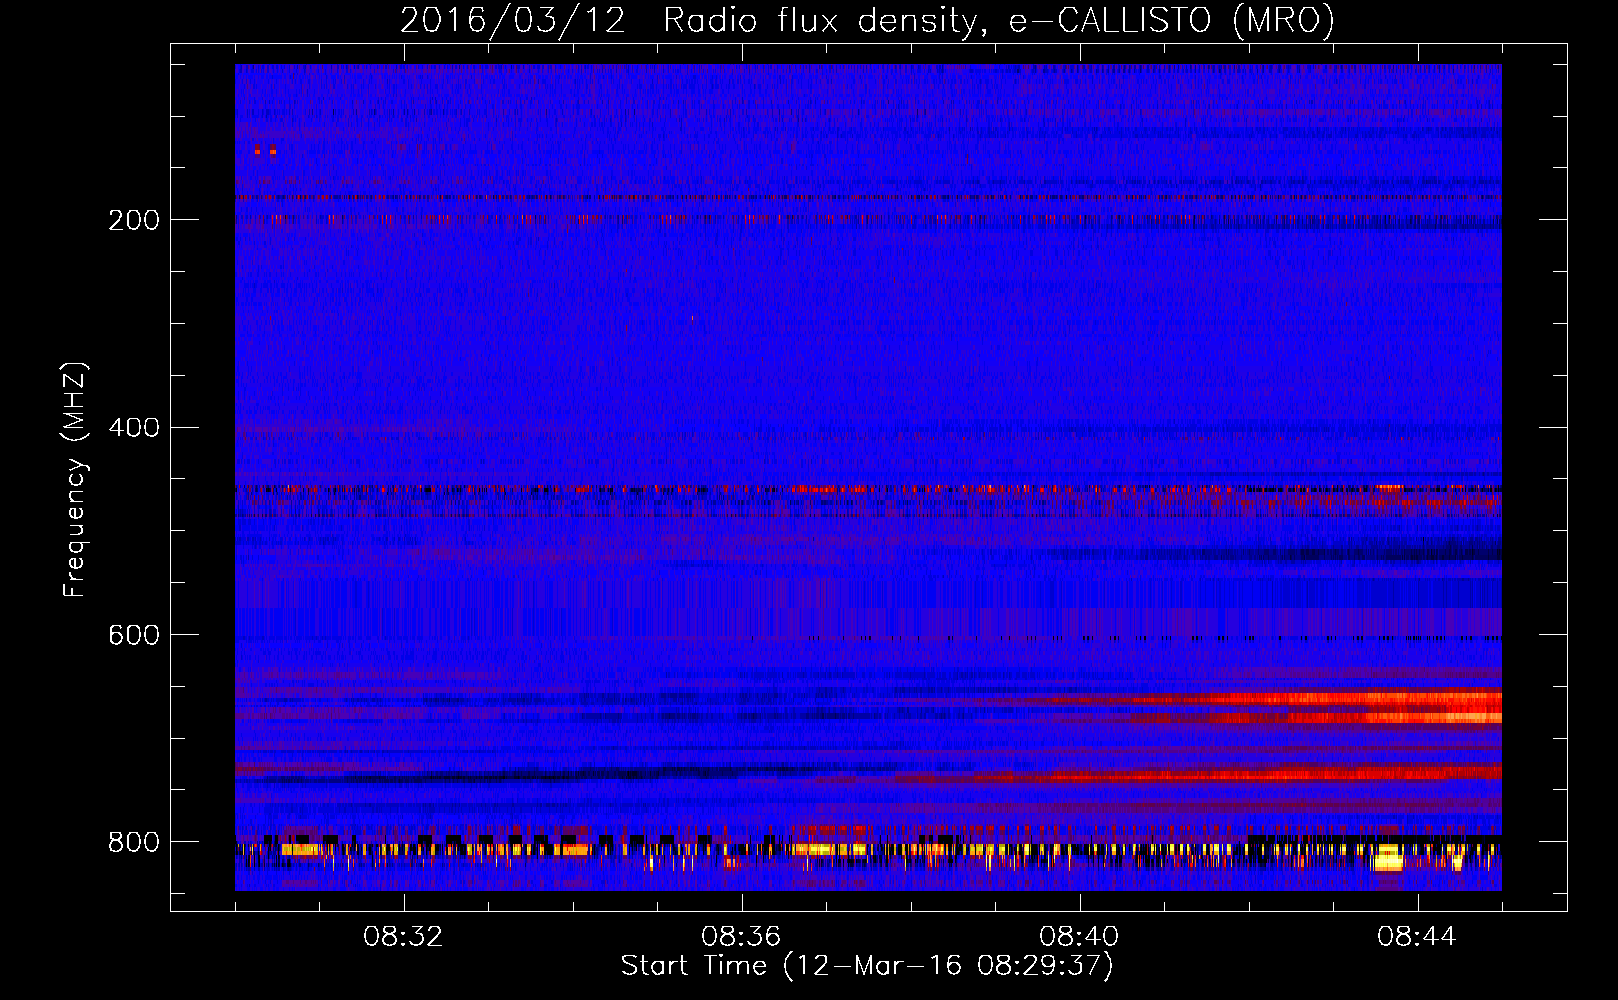Click the 800 frequency tick label

coord(134,842)
